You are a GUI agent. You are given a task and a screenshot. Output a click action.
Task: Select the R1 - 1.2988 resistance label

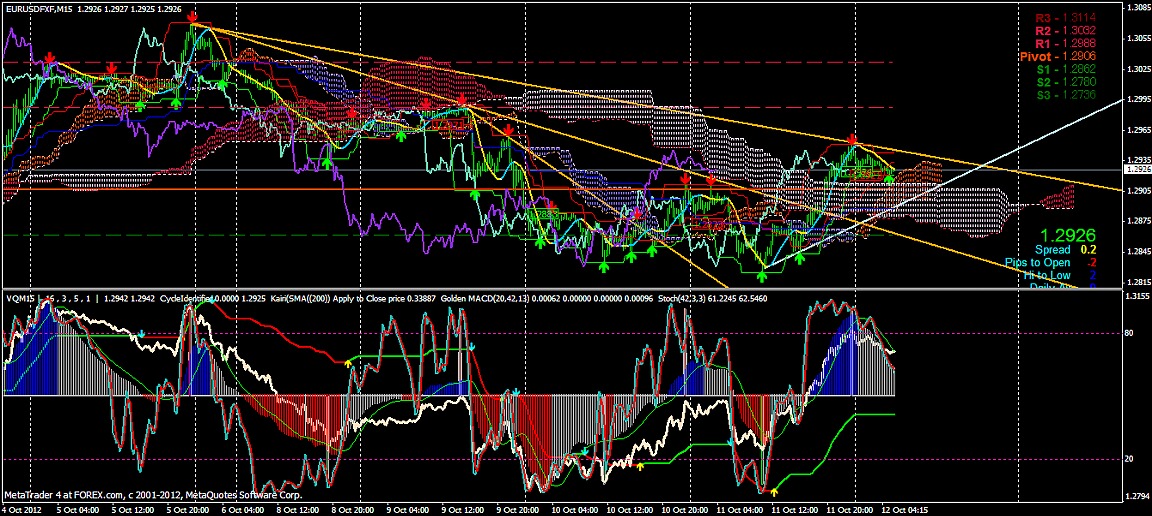(1066, 43)
